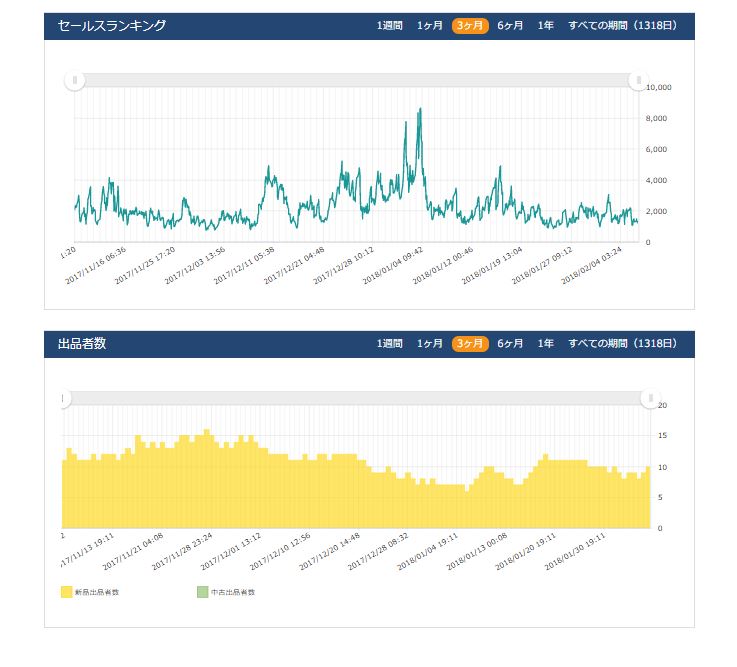Image resolution: width=737 pixels, height=667 pixels.
Task: Click date label 2018/01/04 09:42 on ranking chart
Action: click(393, 265)
